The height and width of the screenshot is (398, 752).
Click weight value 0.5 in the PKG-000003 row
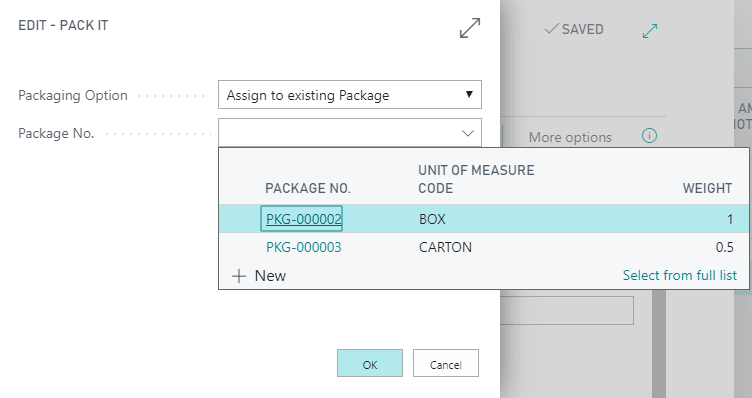pyautogui.click(x=724, y=247)
